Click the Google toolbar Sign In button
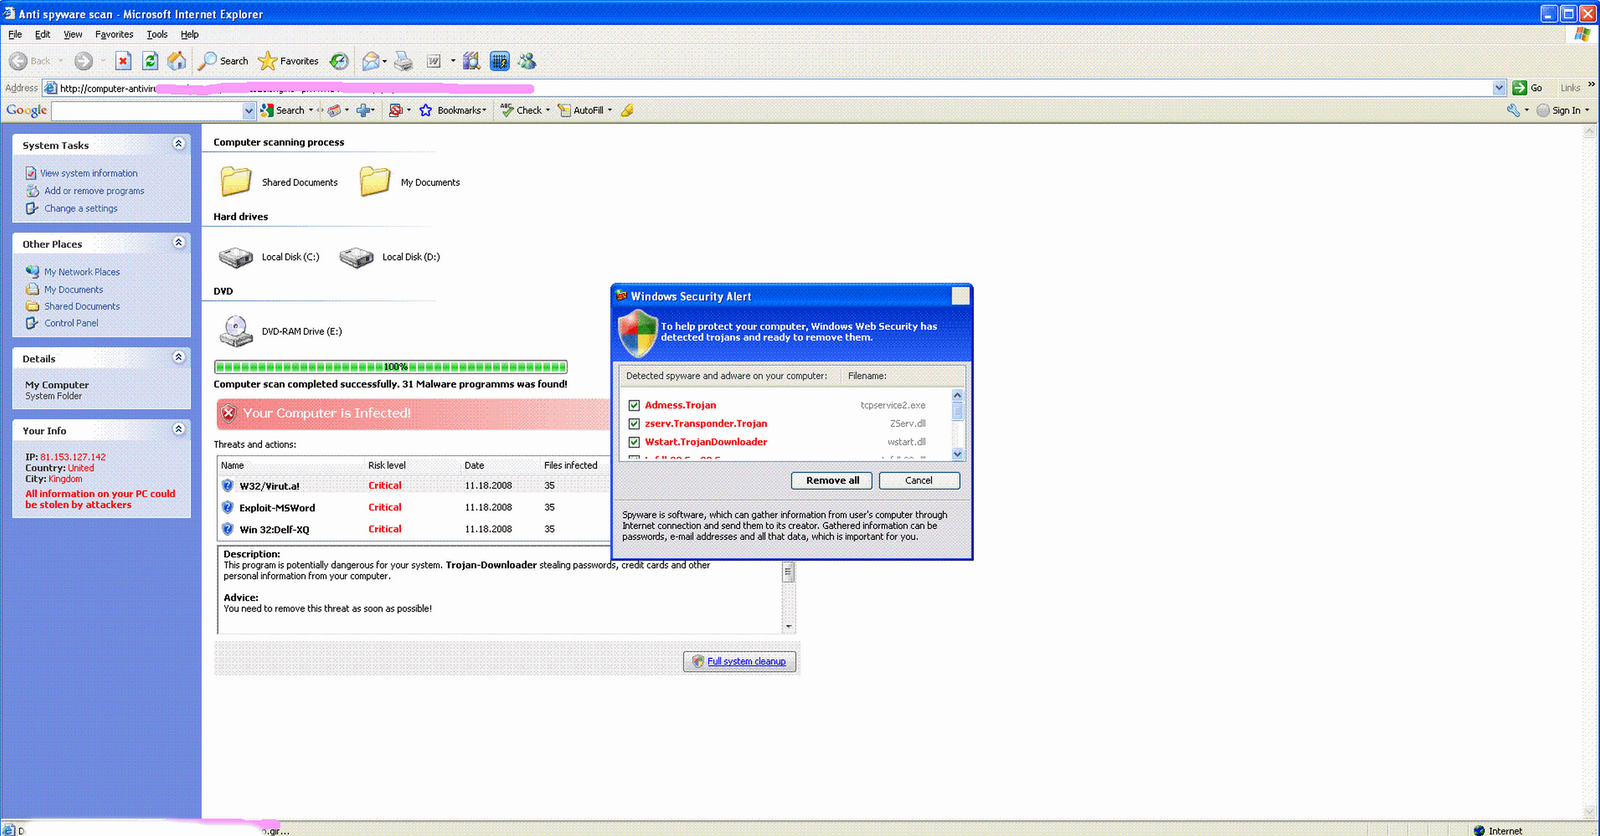 point(1559,110)
